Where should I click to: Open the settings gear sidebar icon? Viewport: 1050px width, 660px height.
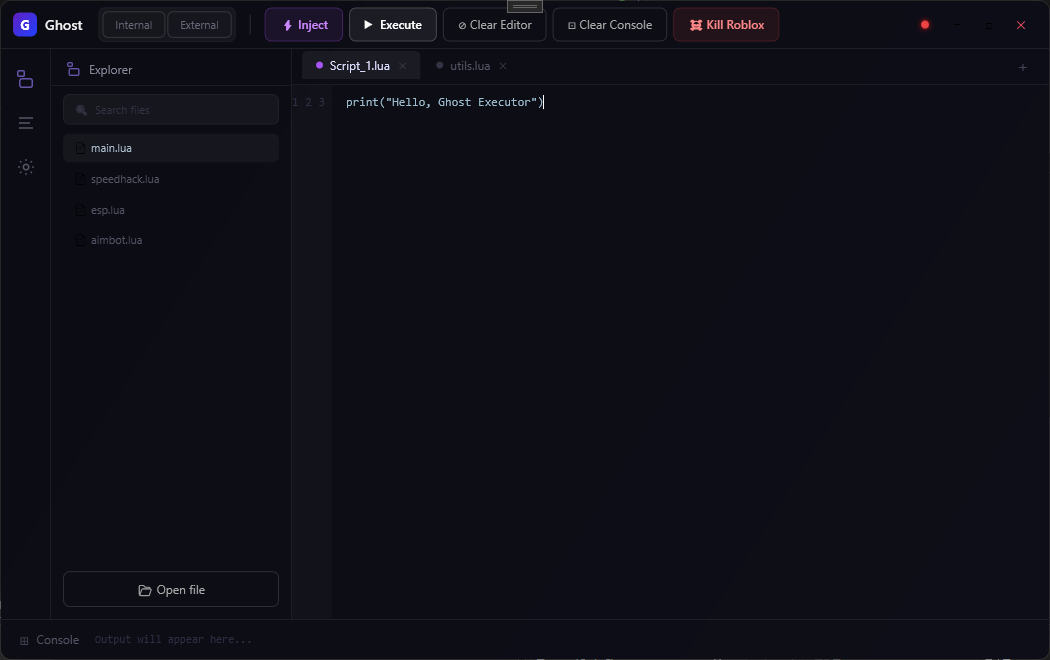[x=25, y=167]
